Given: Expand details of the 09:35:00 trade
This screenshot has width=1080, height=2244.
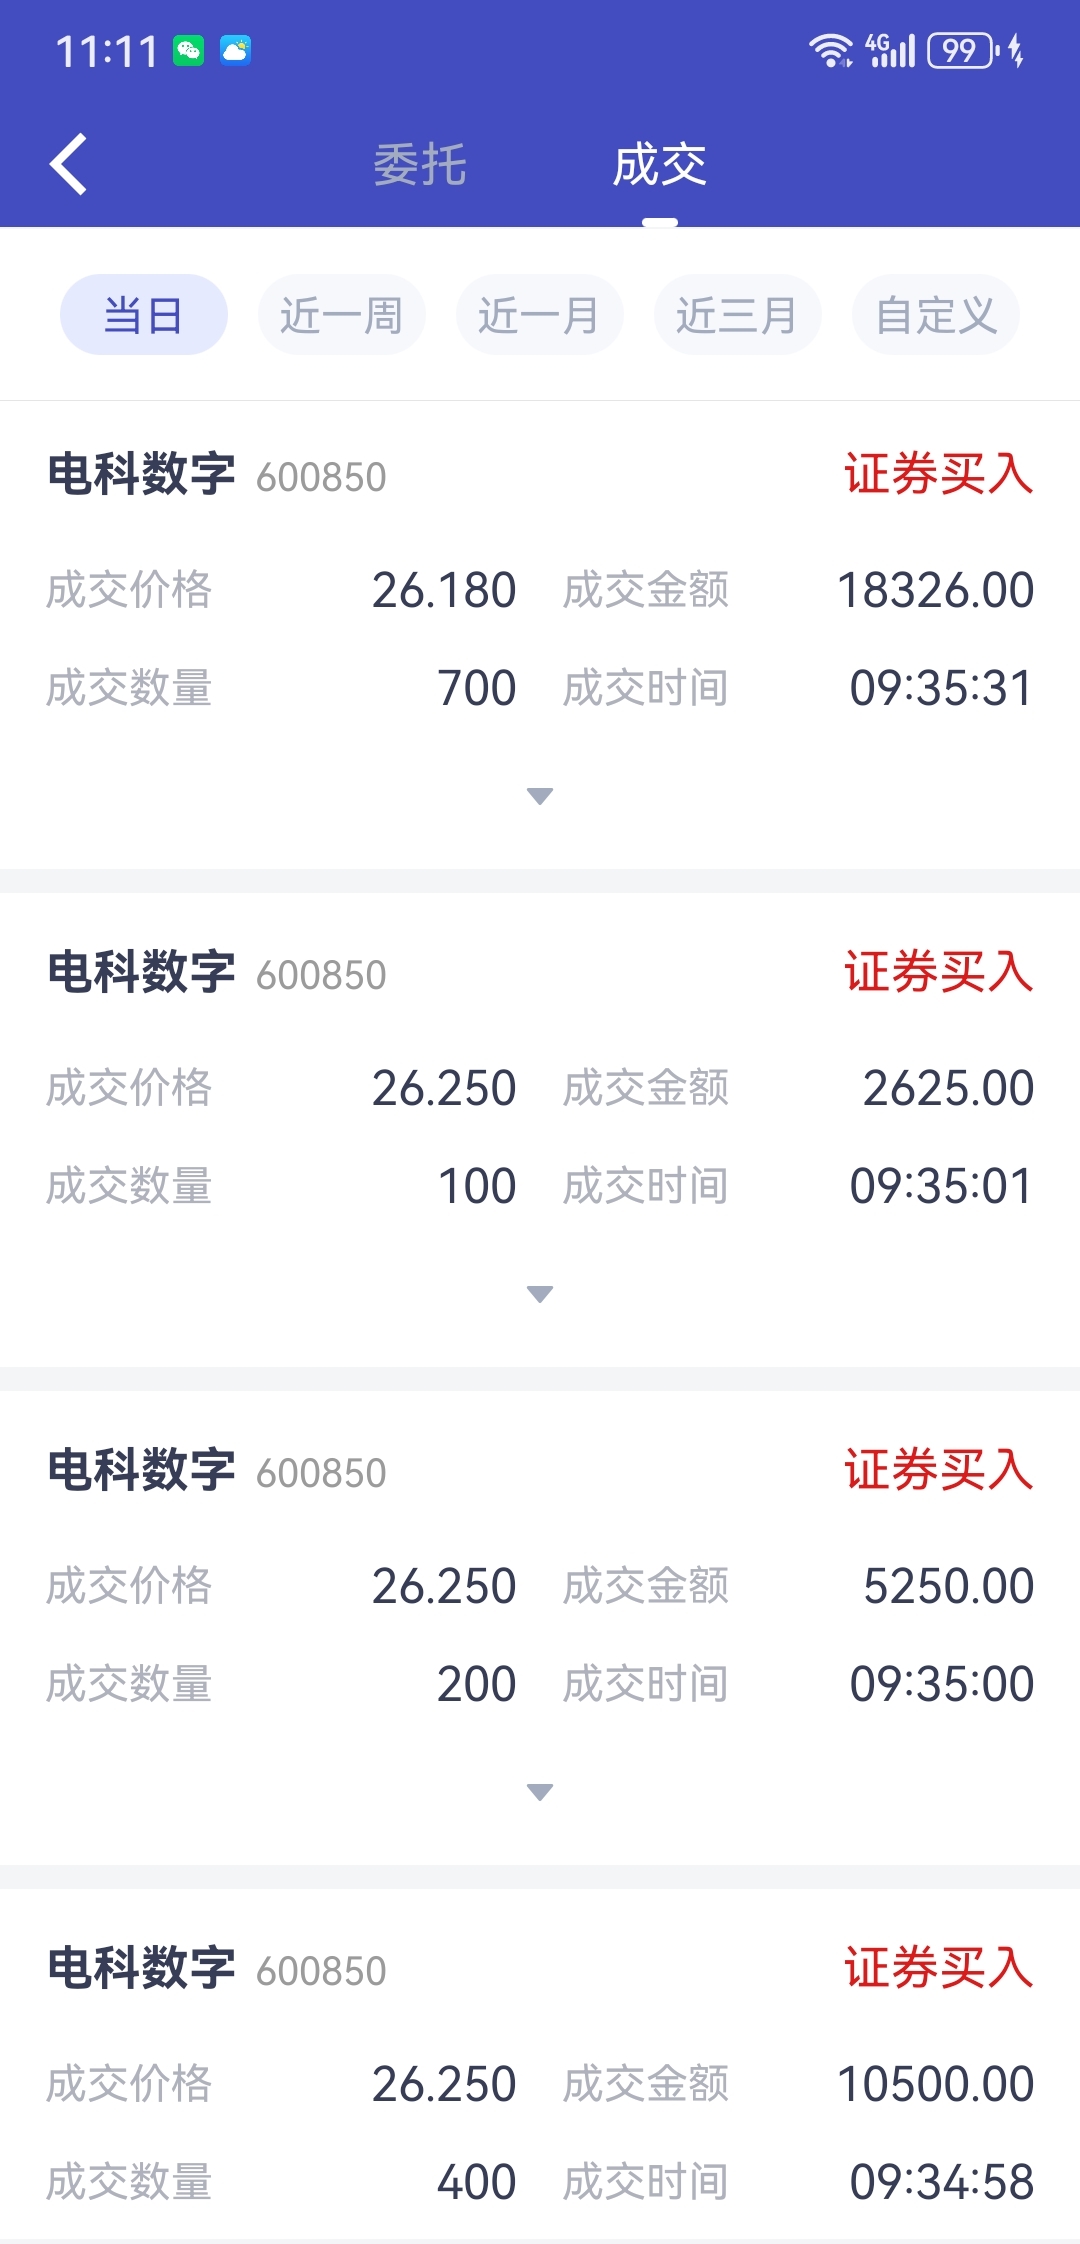Looking at the screenshot, I should tap(540, 1792).
